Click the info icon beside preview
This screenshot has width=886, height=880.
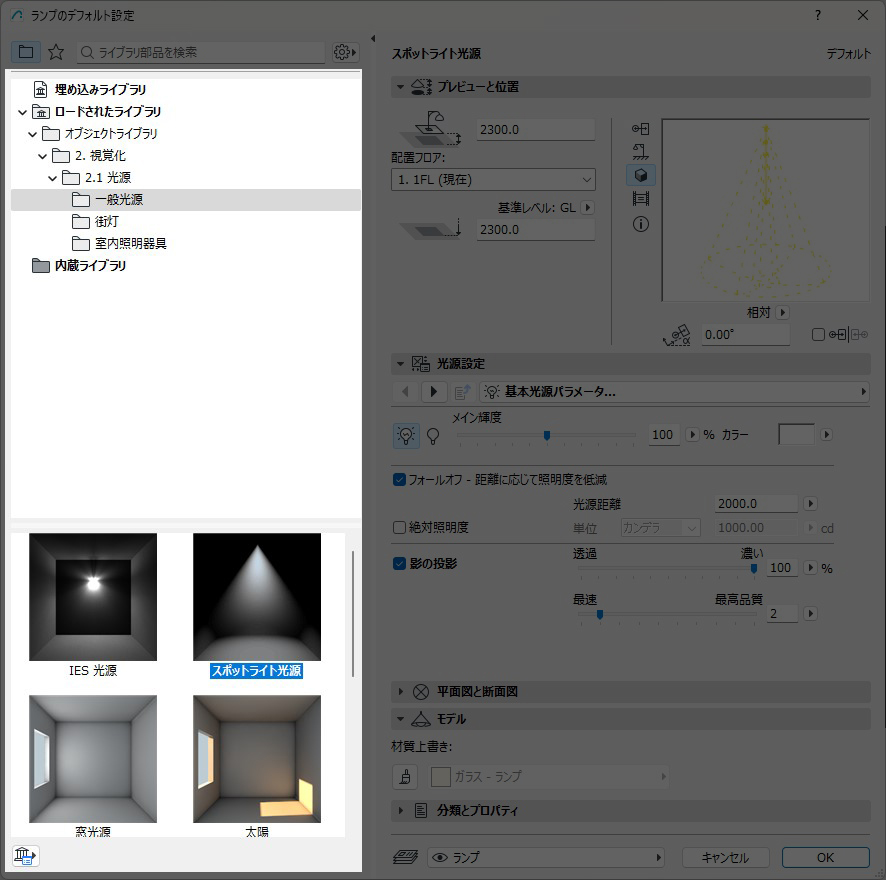click(641, 224)
